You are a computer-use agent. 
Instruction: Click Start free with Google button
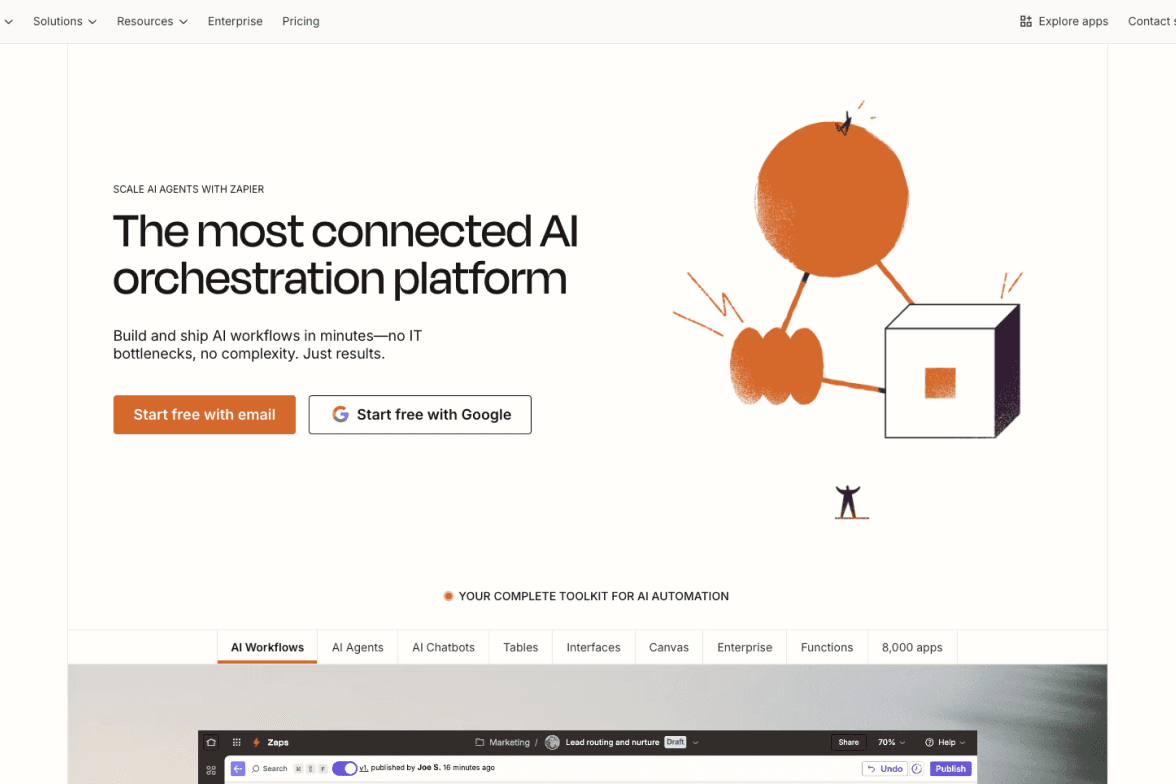[x=420, y=415]
